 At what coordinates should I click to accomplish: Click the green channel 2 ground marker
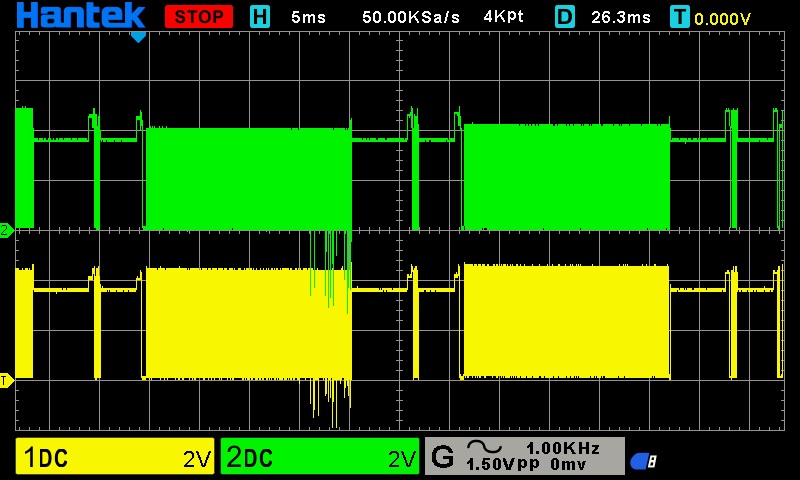6,230
